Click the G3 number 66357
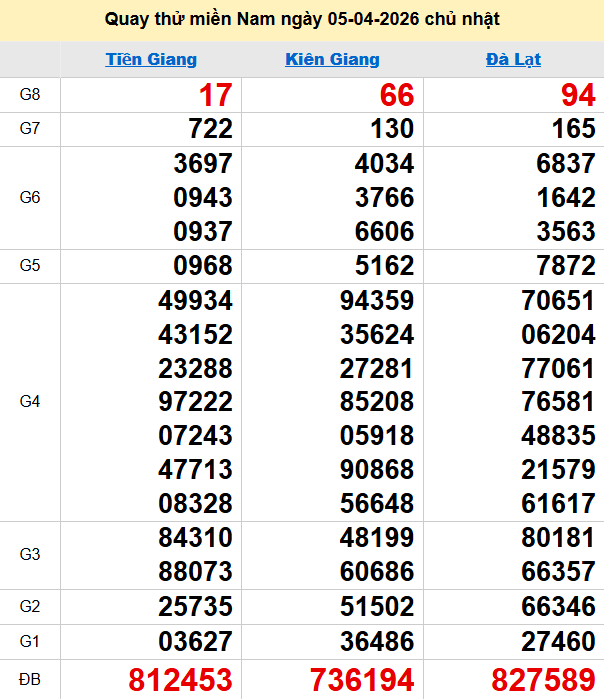 coord(559,572)
